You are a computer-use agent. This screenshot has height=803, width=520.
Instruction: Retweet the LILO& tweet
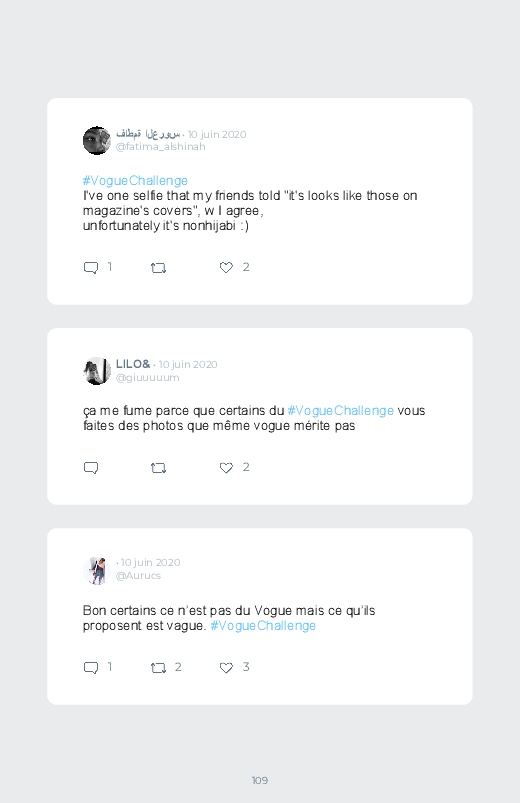point(158,468)
